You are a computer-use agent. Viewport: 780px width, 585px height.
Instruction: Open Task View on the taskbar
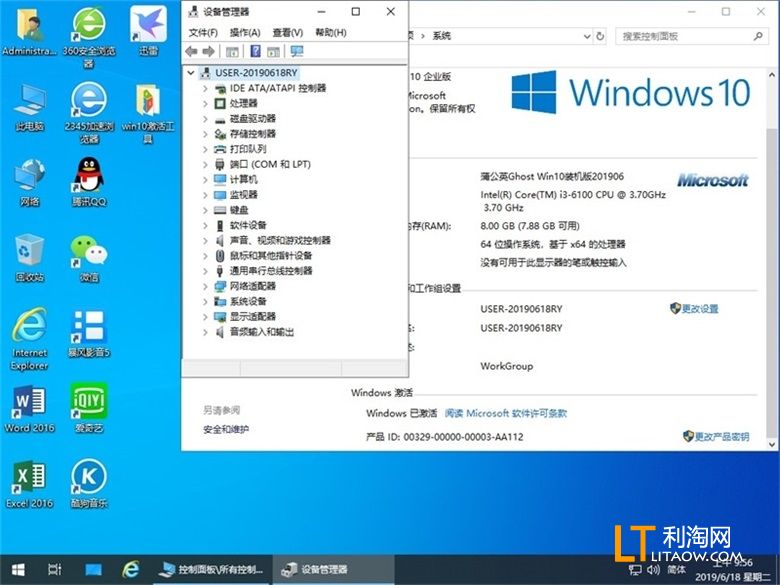pyautogui.click(x=55, y=570)
